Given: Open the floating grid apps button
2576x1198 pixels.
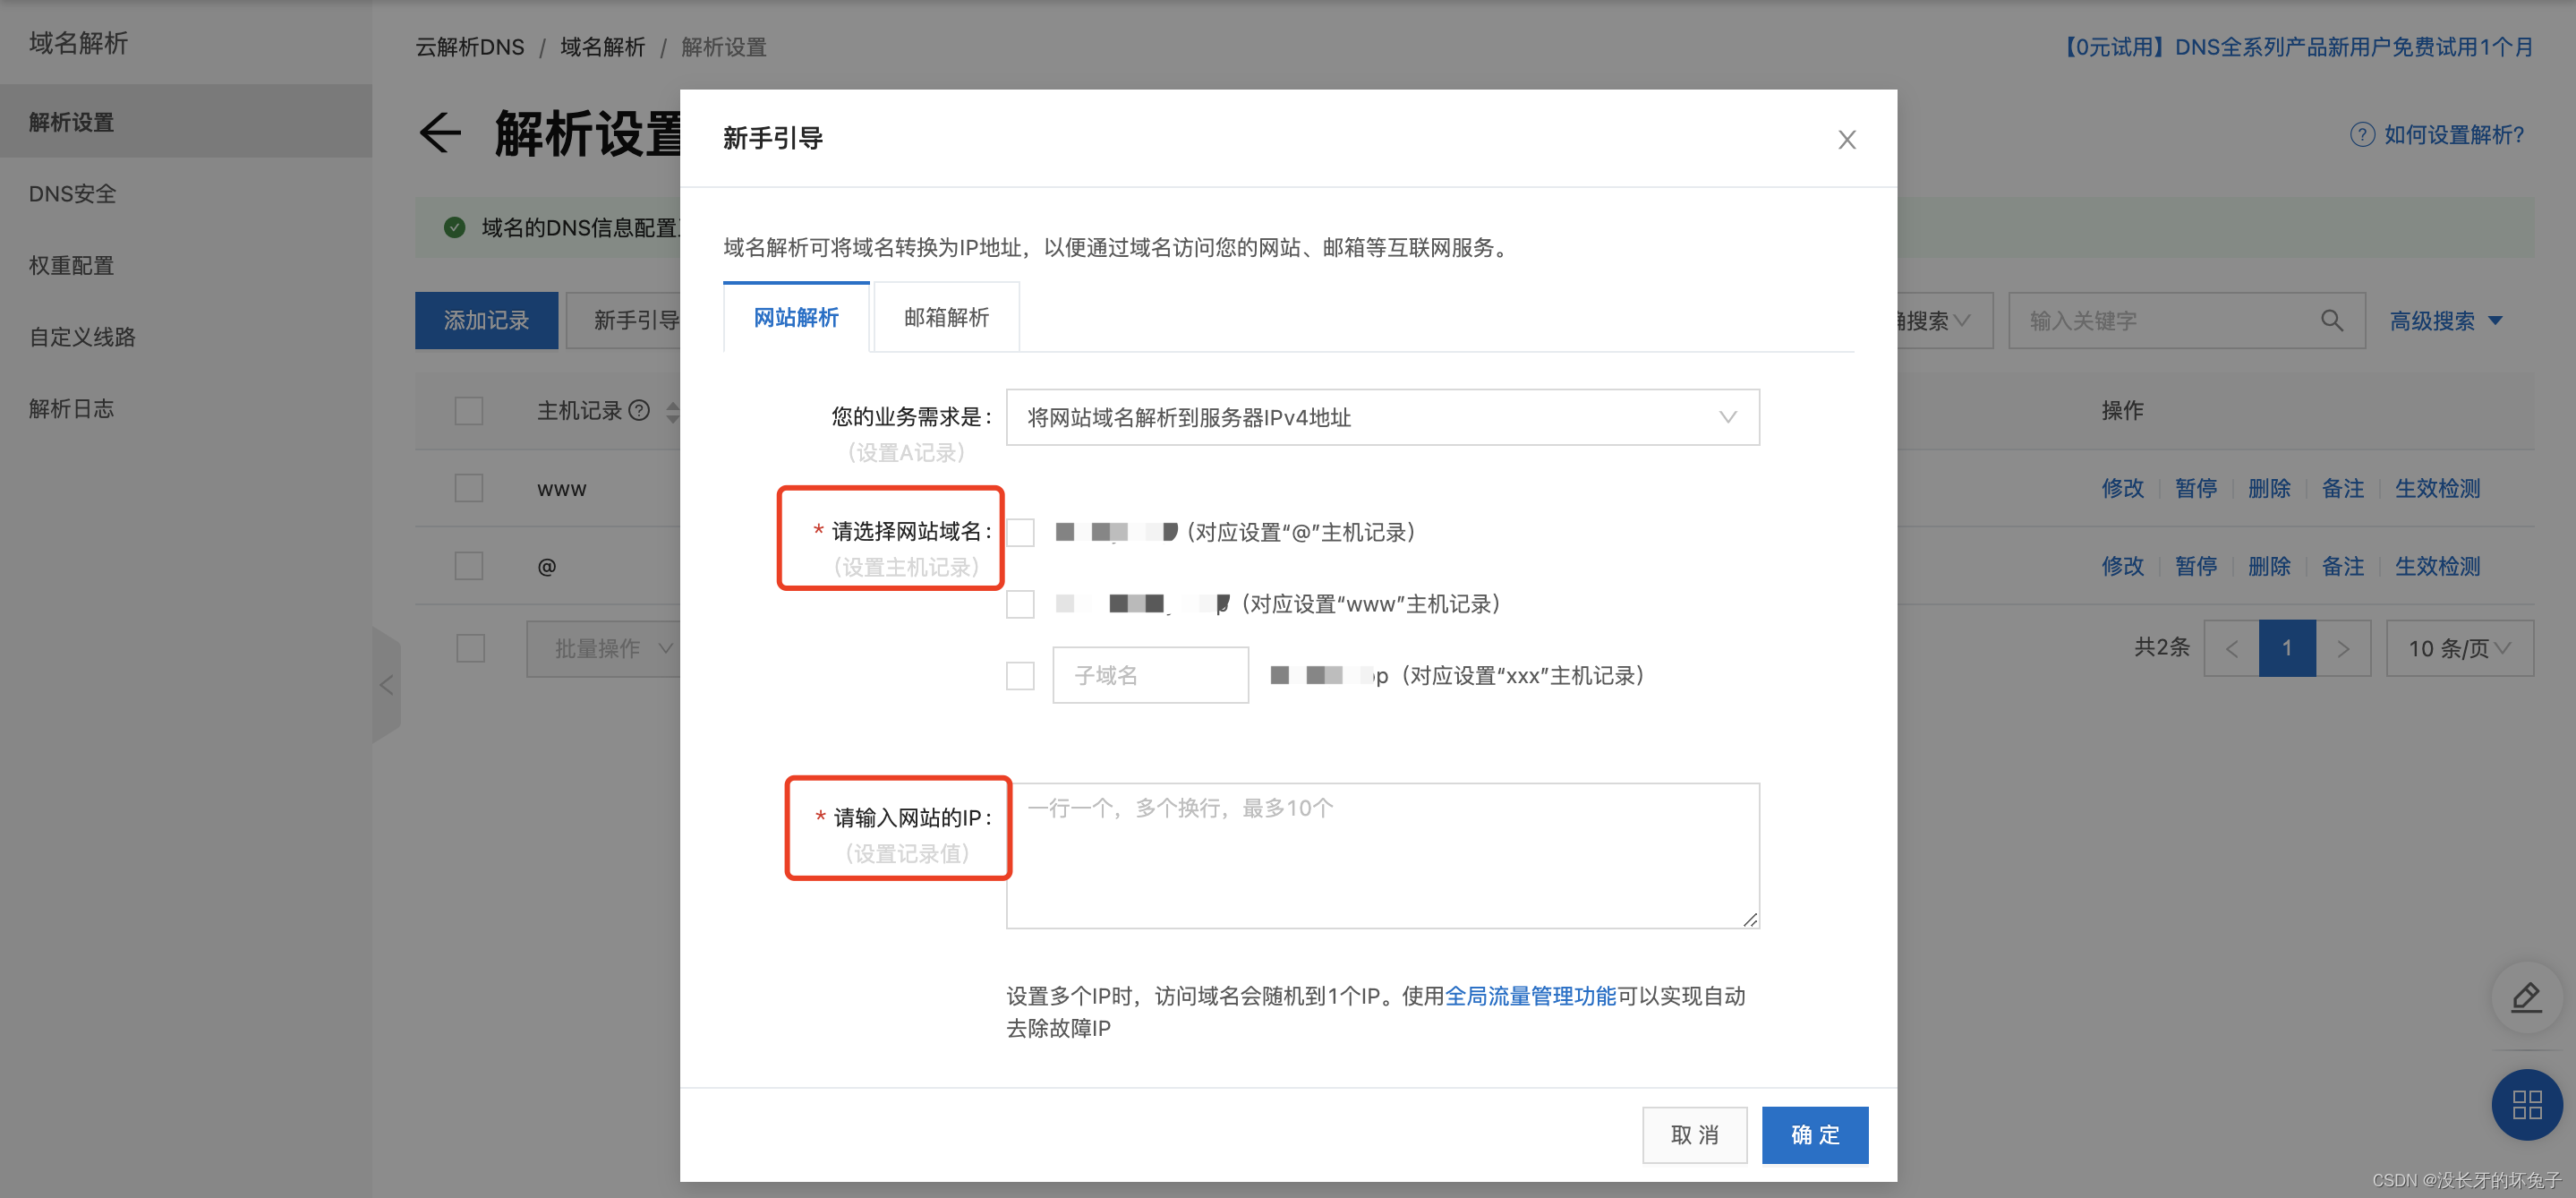Looking at the screenshot, I should point(2526,1104).
